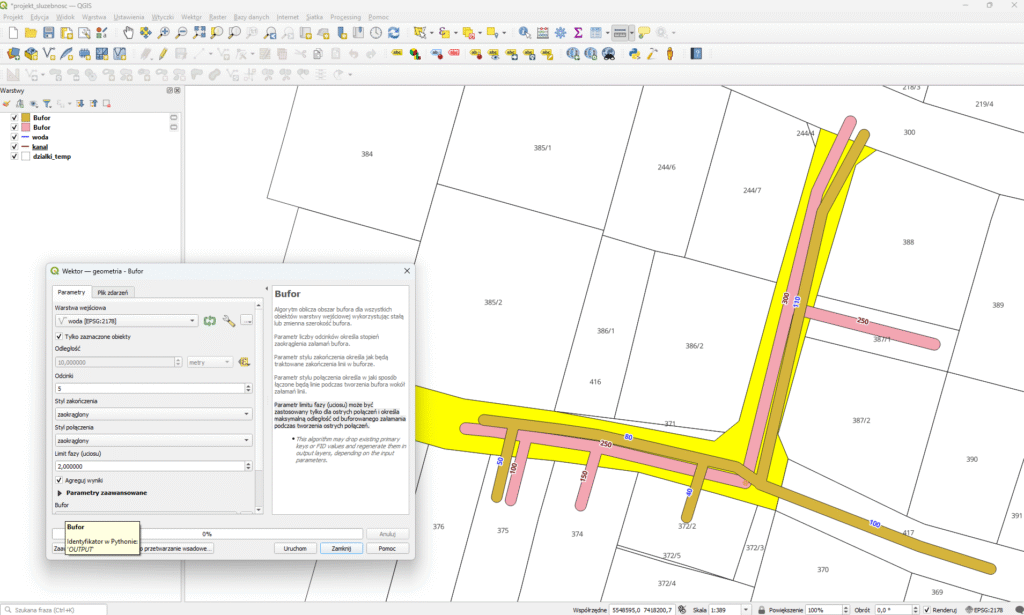The height and width of the screenshot is (615, 1024).
Task: Click the Identify Features tool
Action: point(525,33)
